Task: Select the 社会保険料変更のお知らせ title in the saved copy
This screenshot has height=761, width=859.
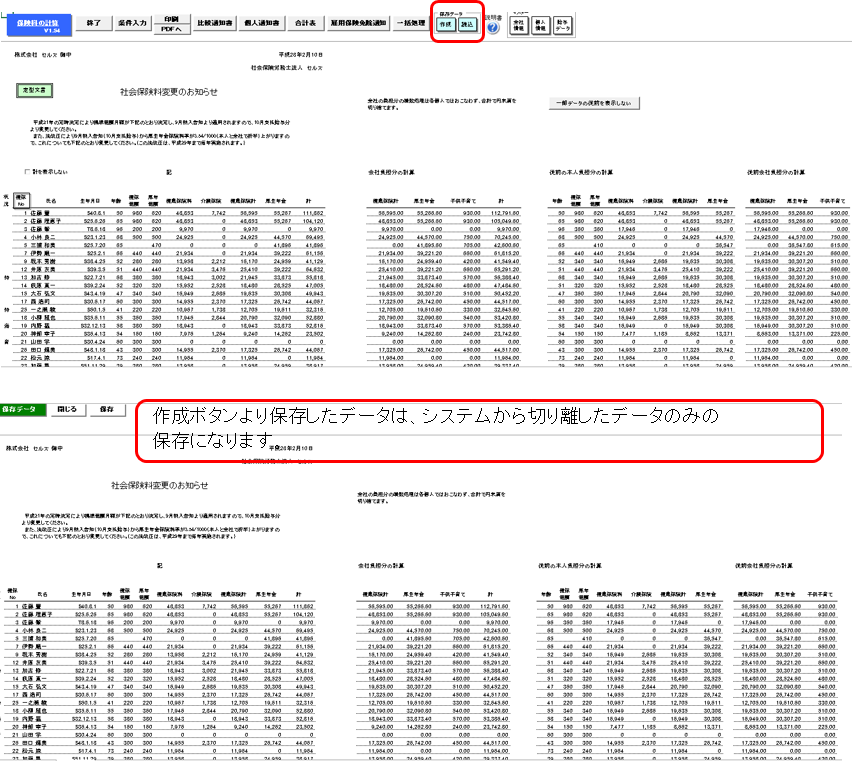Action: tap(159, 485)
